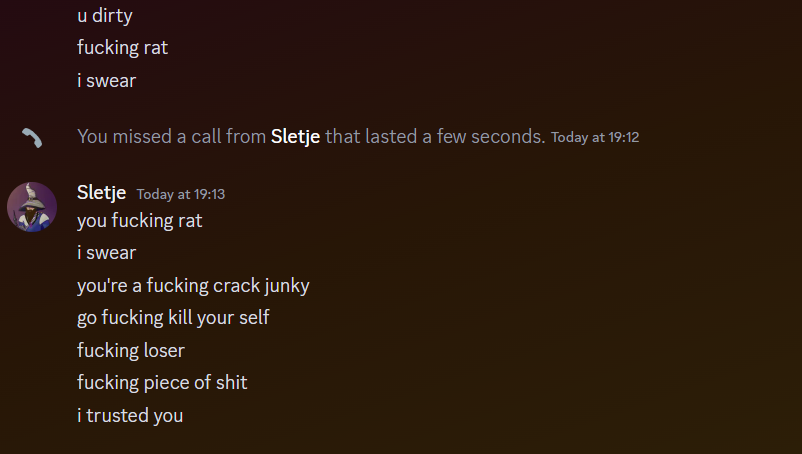
Task: Select the "you fucking rat" message
Action: pos(139,220)
